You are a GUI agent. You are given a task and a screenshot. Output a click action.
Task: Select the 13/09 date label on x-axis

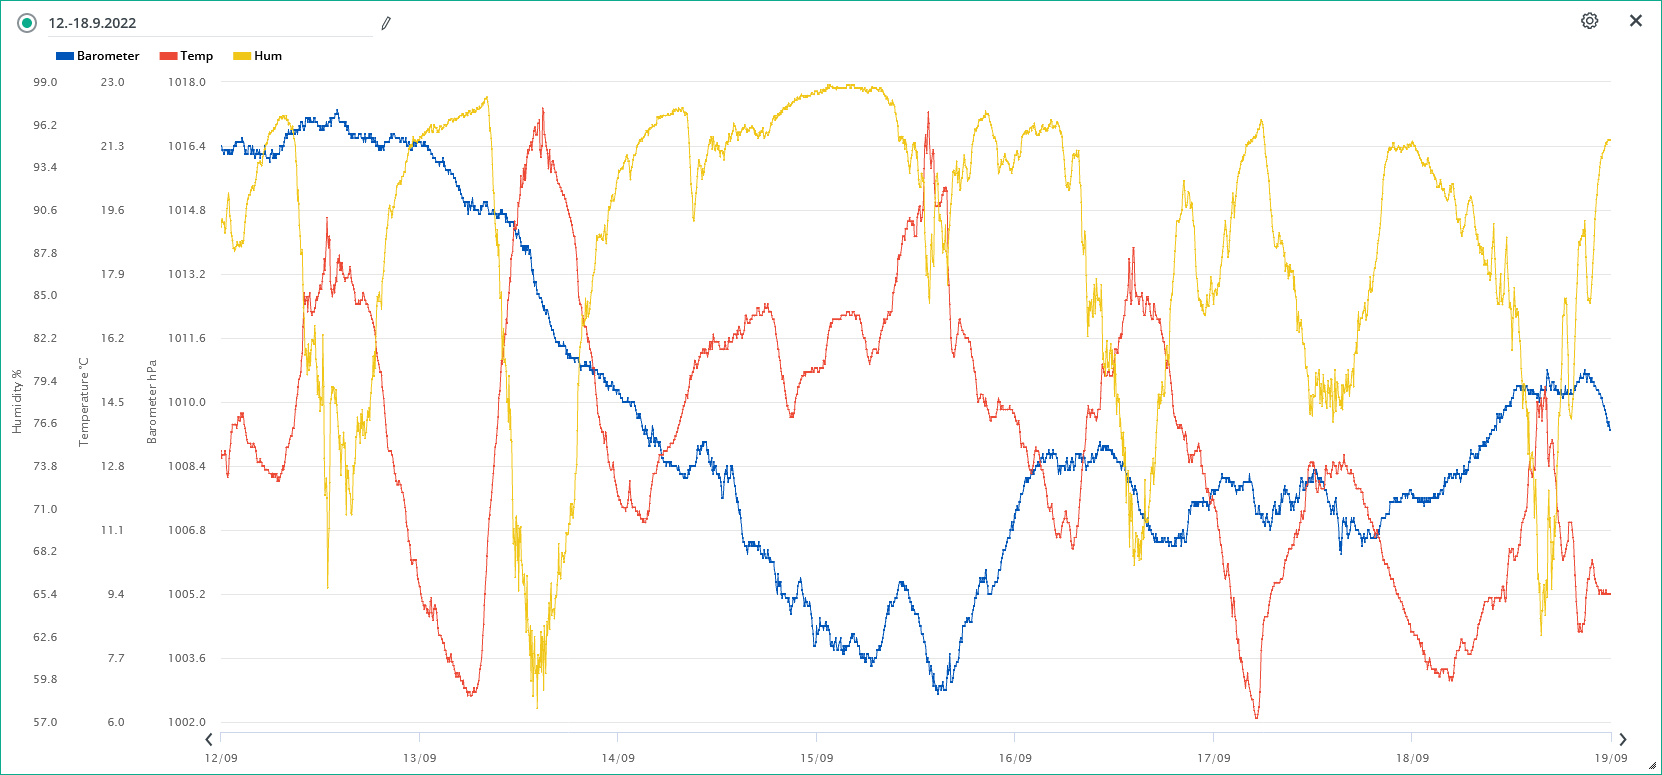point(419,758)
